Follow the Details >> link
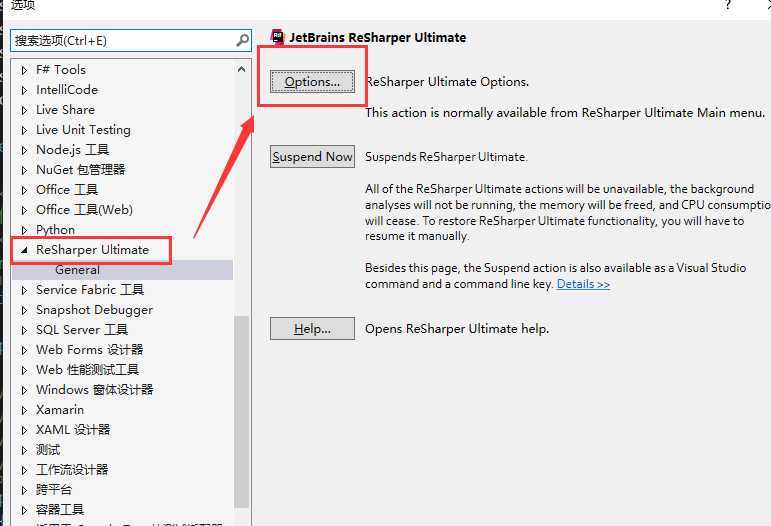Image resolution: width=771 pixels, height=526 pixels. click(583, 284)
